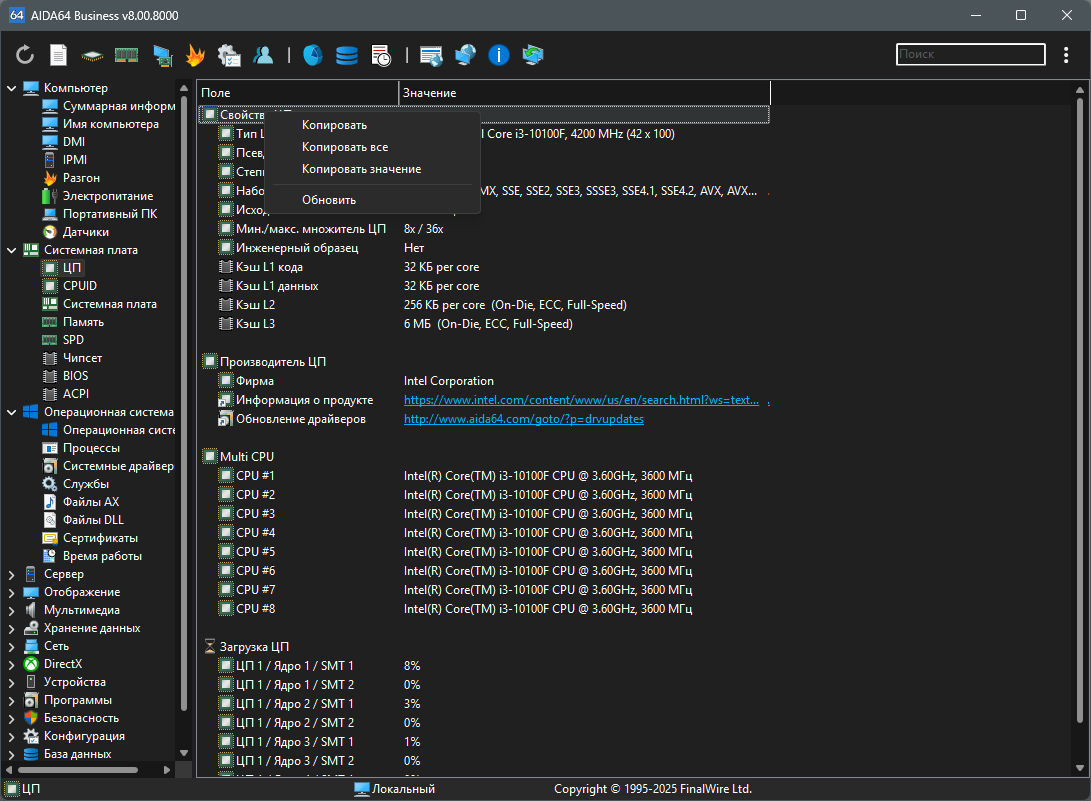Click the monitors with green arrow icon
The width and height of the screenshot is (1091, 801).
tap(533, 54)
